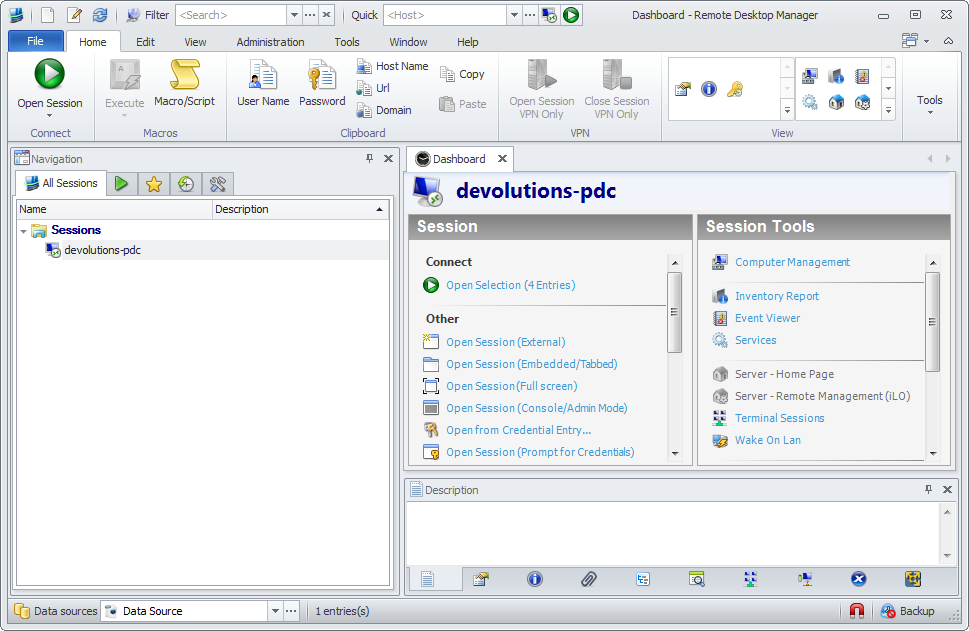Click the blue X icon in Description toolbar
This screenshot has width=969, height=631.
pos(858,579)
